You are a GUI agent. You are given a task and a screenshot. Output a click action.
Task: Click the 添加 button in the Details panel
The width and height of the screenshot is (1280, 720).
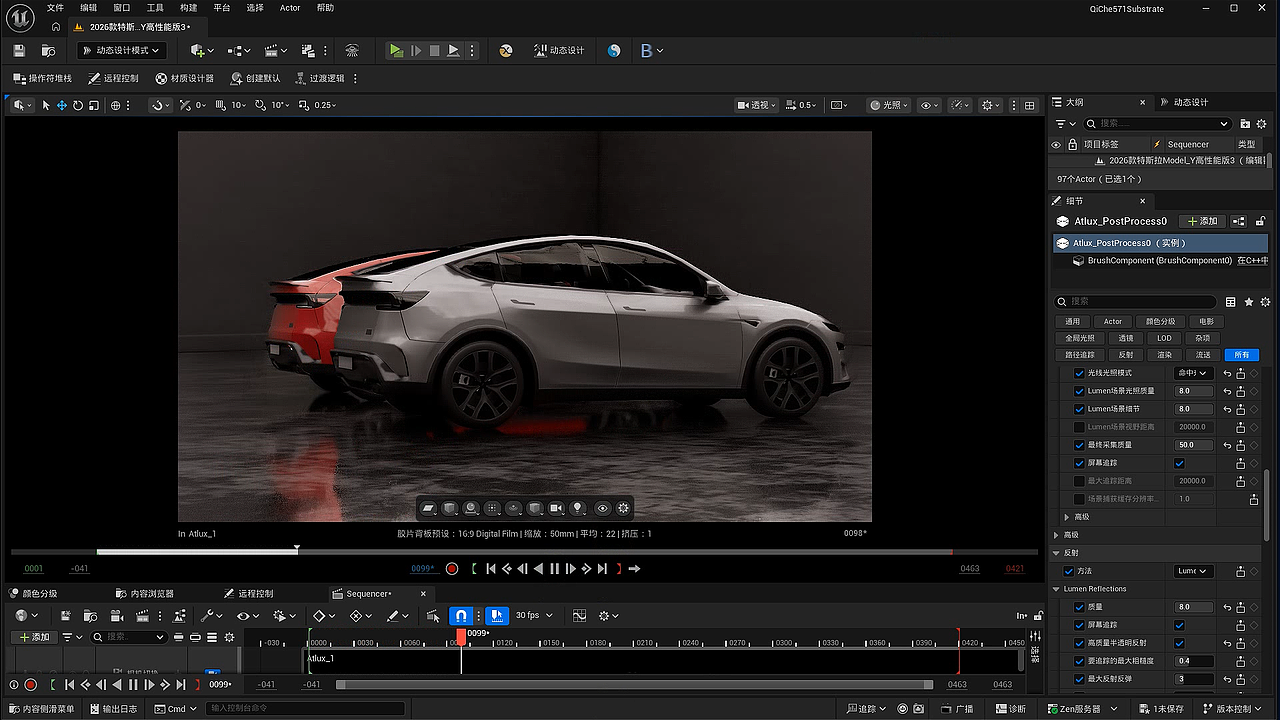[1201, 221]
